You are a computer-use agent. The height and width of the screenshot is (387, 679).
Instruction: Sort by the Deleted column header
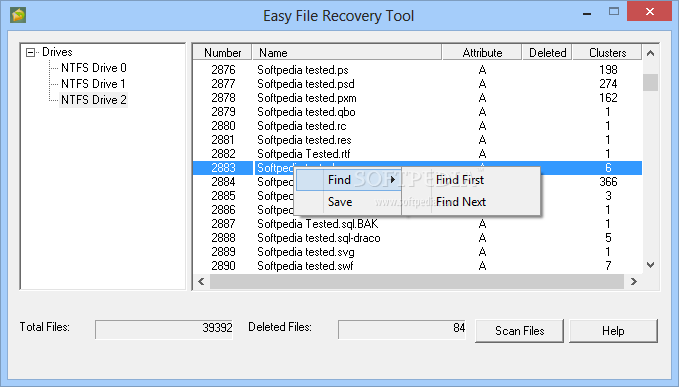(x=547, y=52)
